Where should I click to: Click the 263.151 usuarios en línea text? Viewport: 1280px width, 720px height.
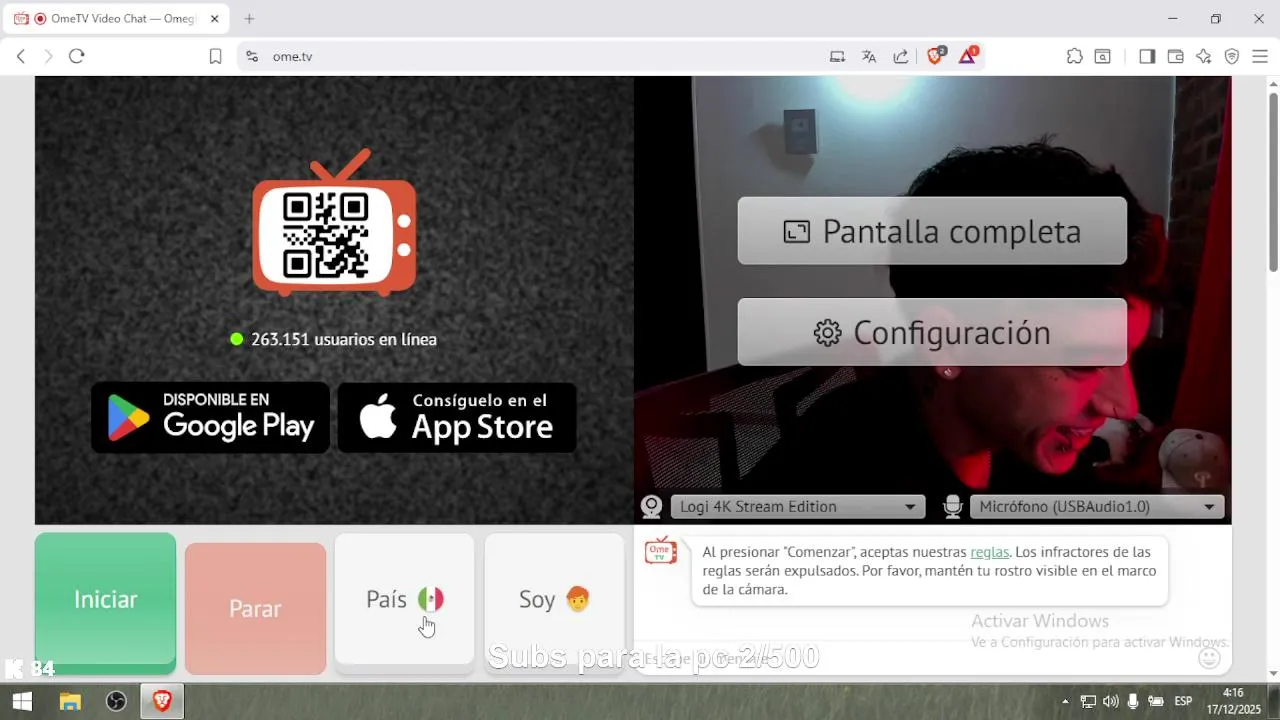344,339
